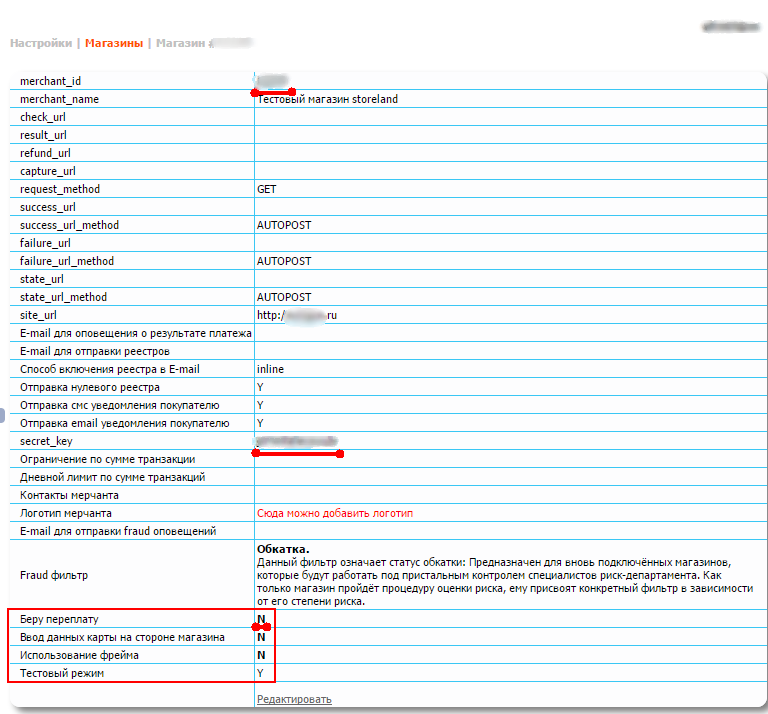Select Отправка нулевого реестра label

90,387
